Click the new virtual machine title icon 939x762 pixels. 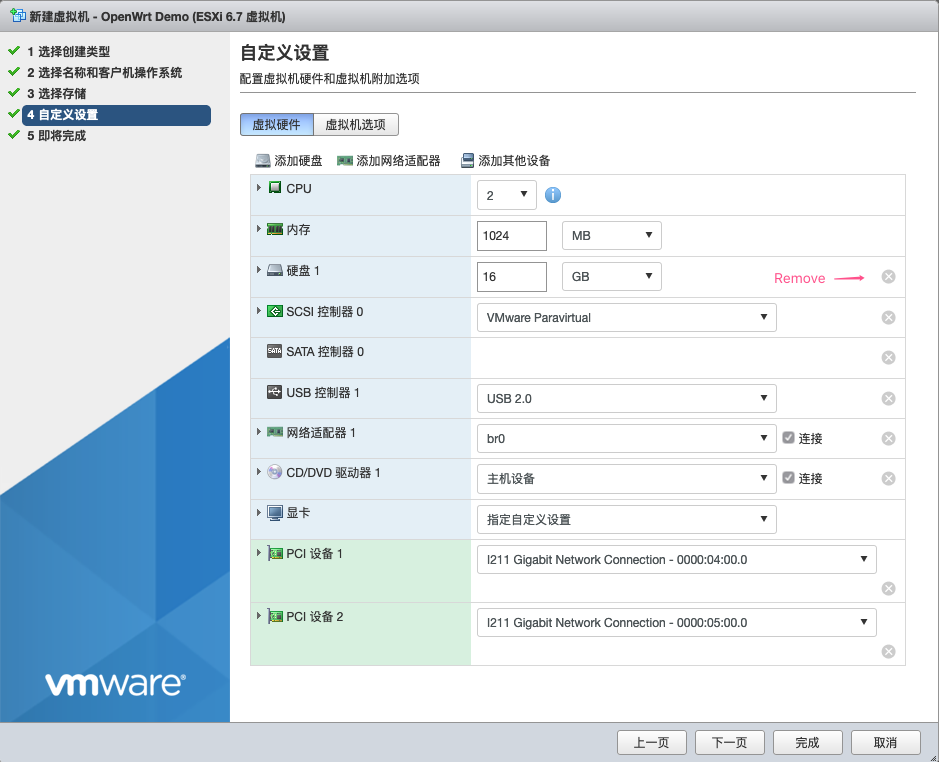click(18, 16)
